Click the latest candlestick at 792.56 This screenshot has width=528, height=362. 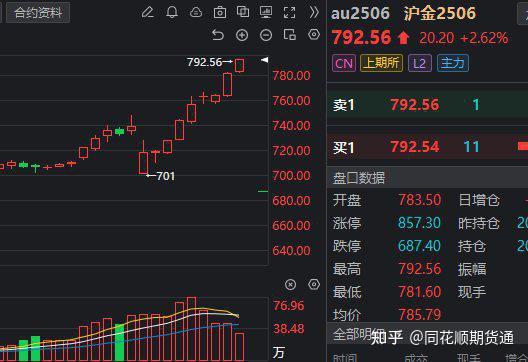point(239,65)
